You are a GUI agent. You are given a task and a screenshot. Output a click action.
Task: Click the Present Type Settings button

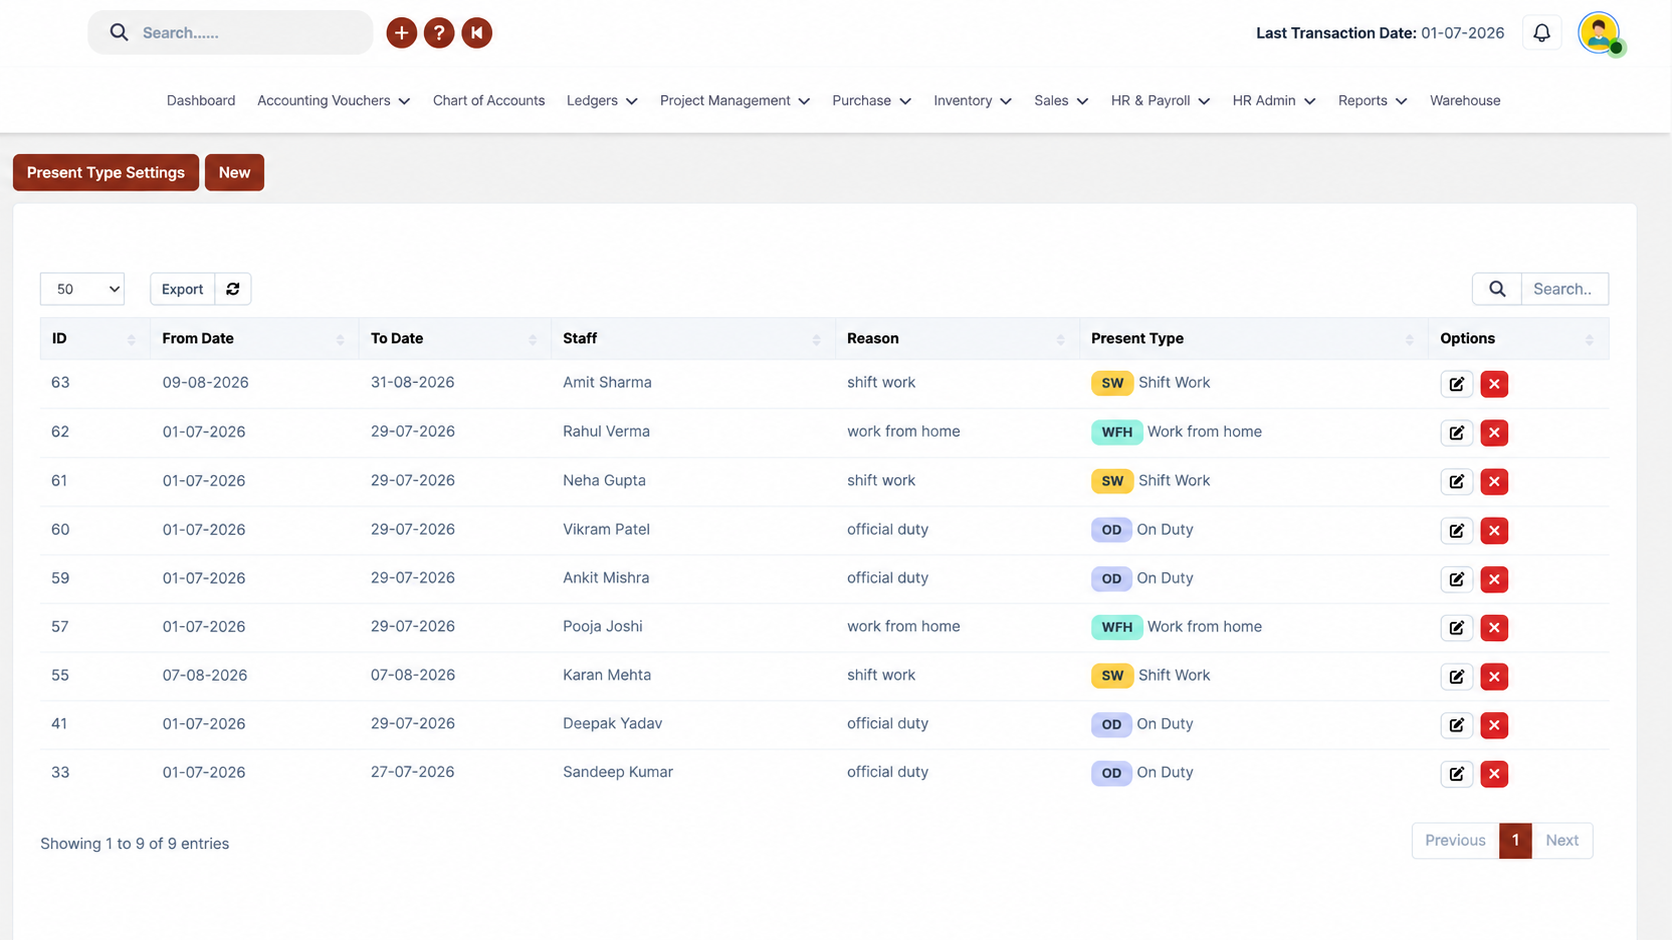pyautogui.click(x=106, y=172)
